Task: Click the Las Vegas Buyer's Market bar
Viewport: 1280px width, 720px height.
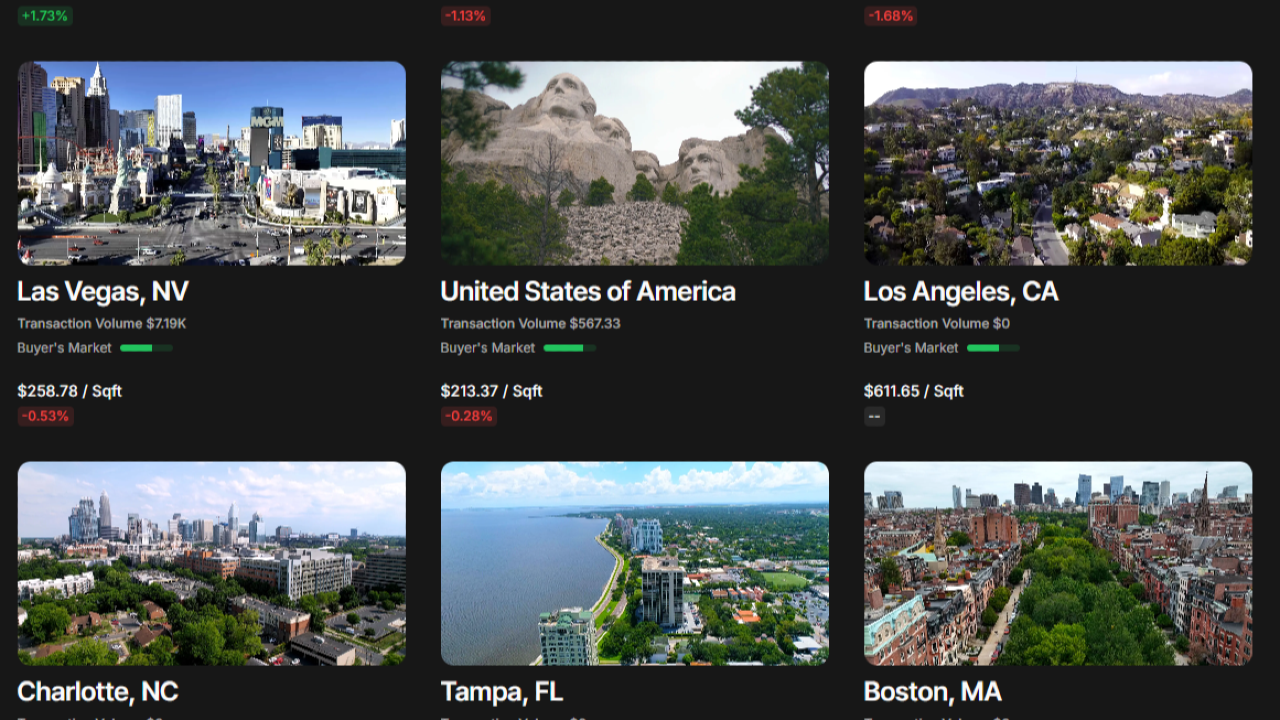Action: 146,348
